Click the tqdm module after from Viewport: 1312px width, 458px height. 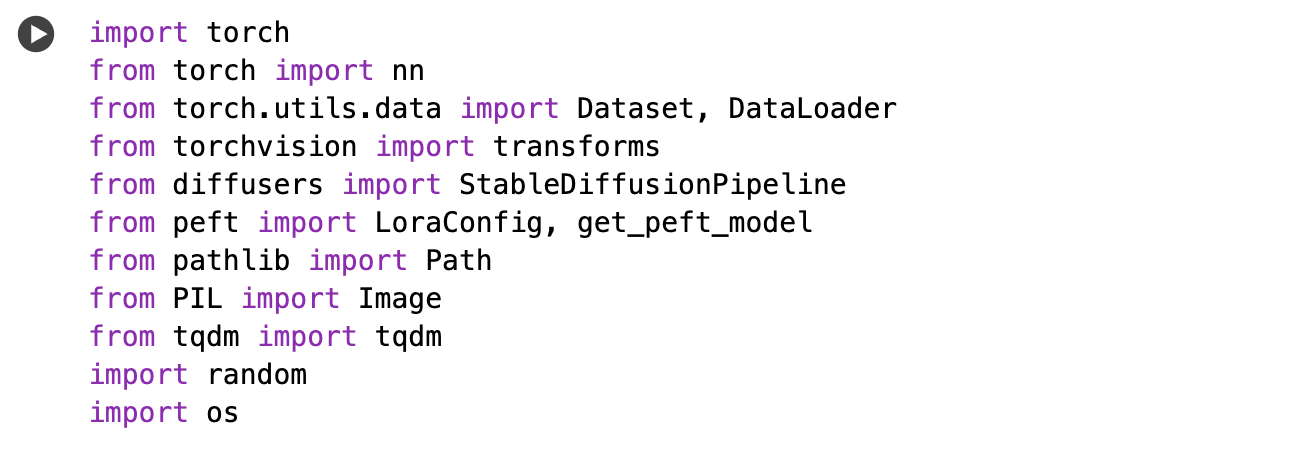click(206, 337)
